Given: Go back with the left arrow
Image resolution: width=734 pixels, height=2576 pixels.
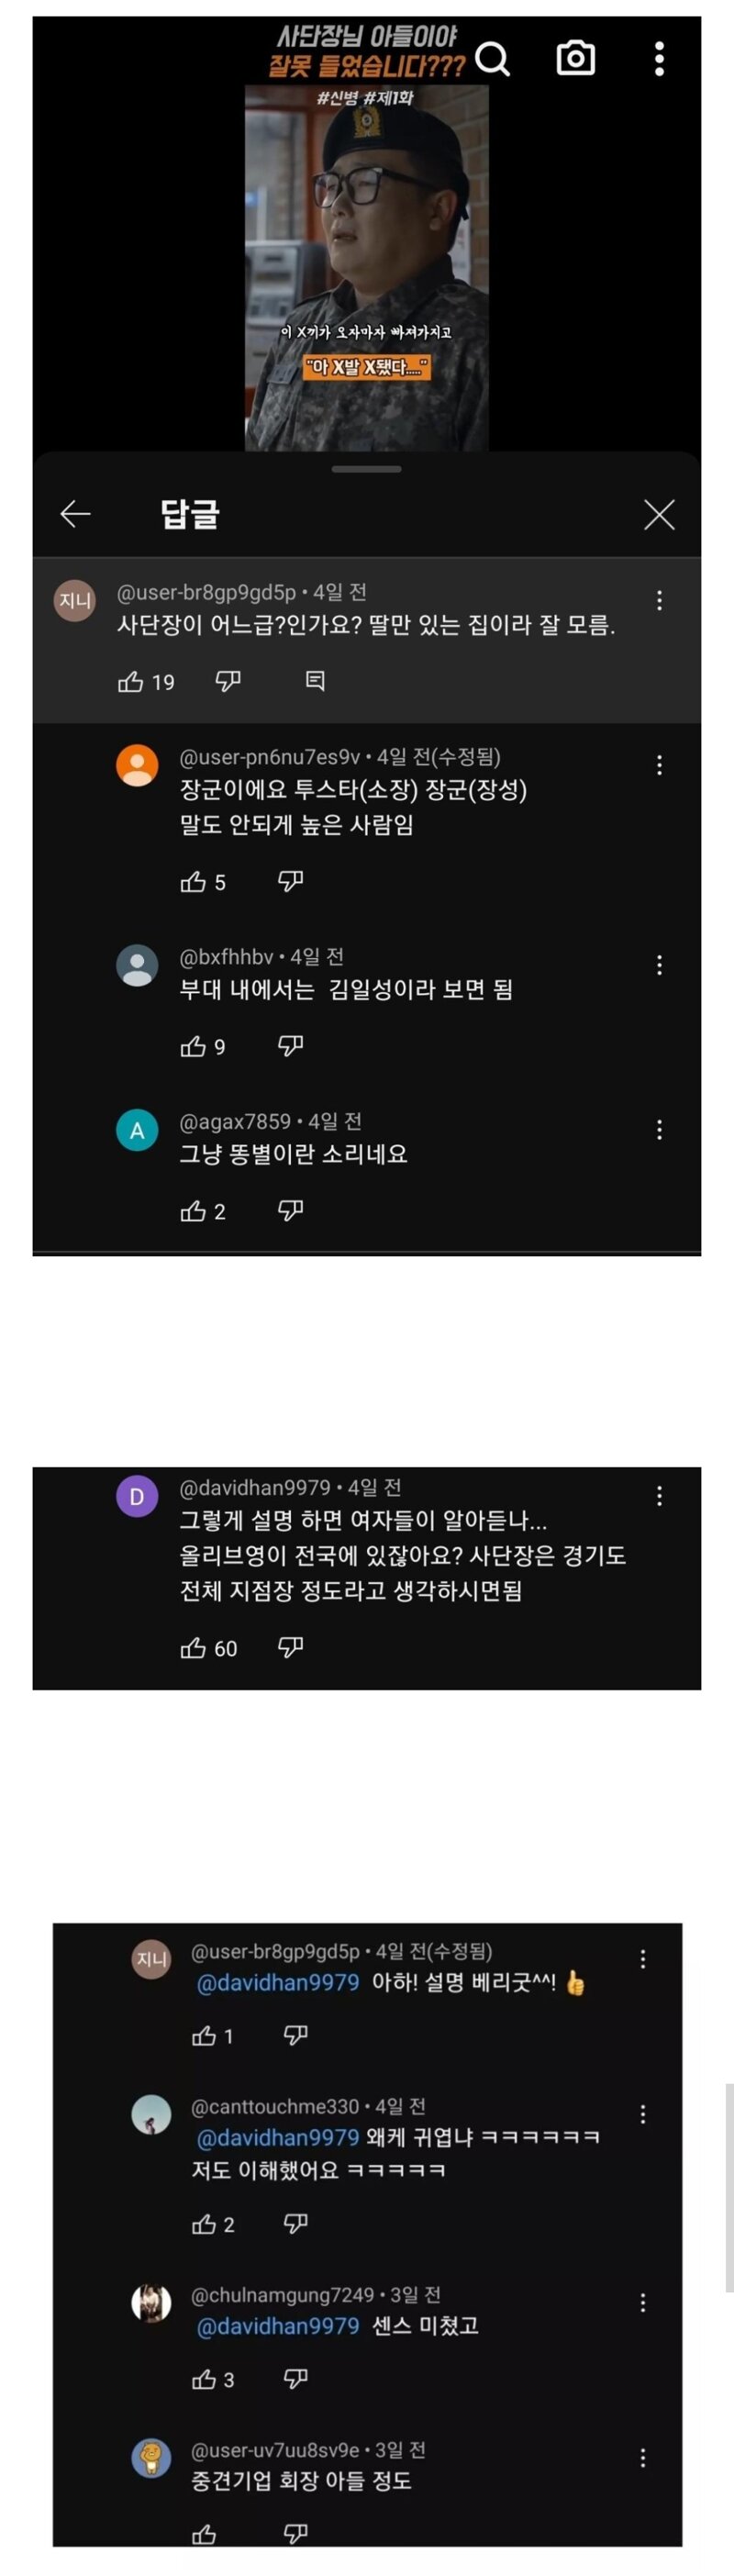Looking at the screenshot, I should (x=75, y=514).
